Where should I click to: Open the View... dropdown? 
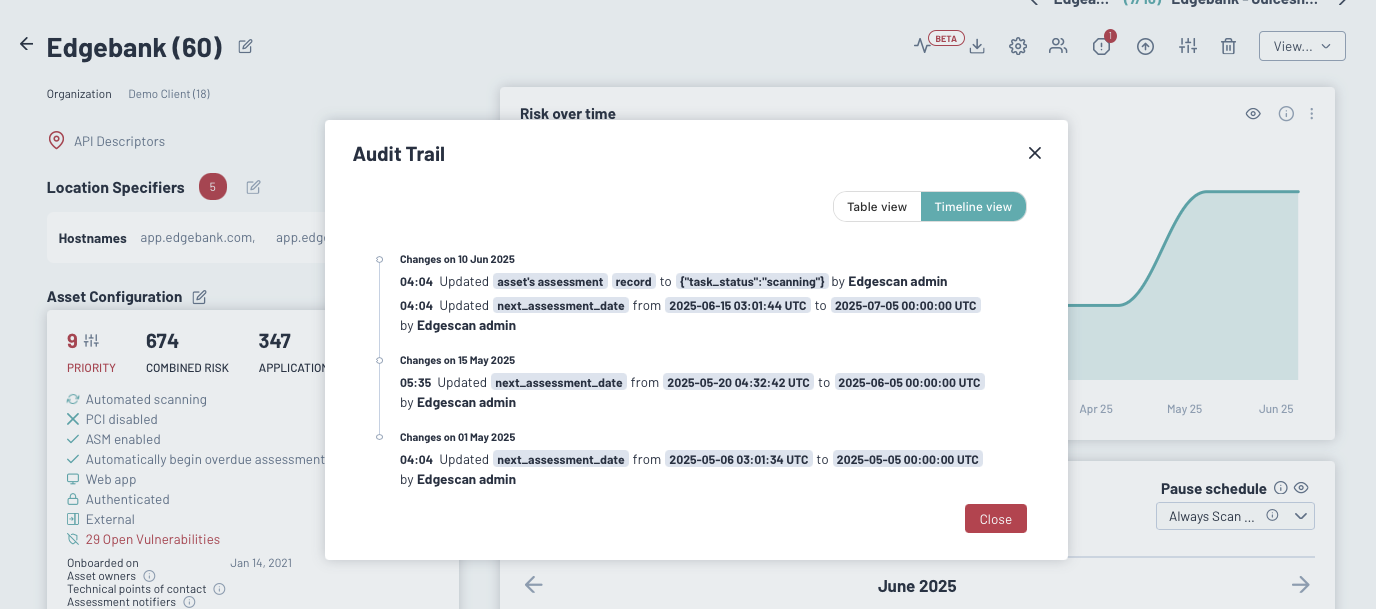point(1302,46)
